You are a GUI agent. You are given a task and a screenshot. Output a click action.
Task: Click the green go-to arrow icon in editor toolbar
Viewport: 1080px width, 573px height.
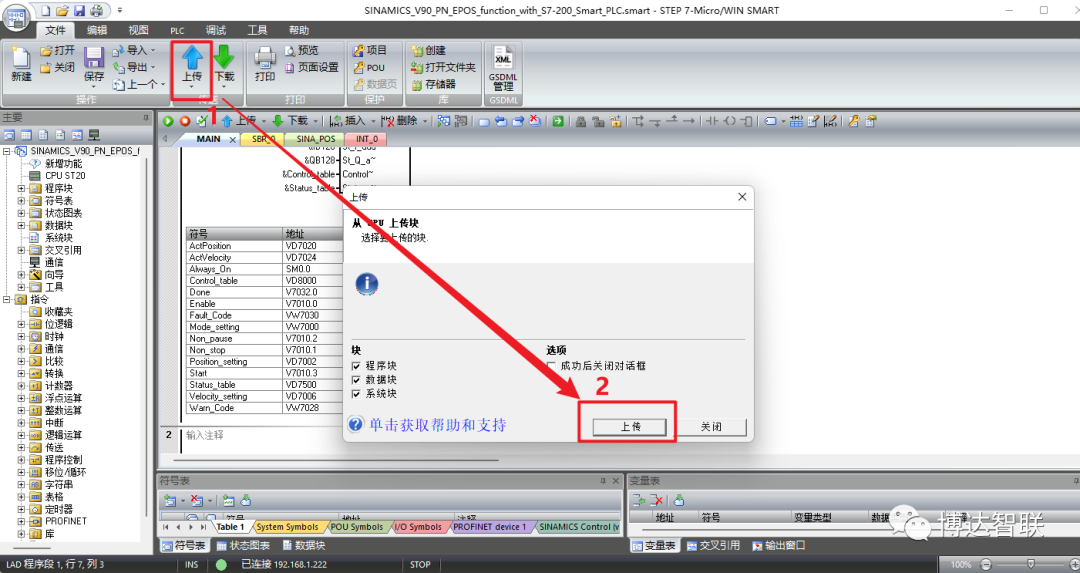pyautogui.click(x=558, y=121)
